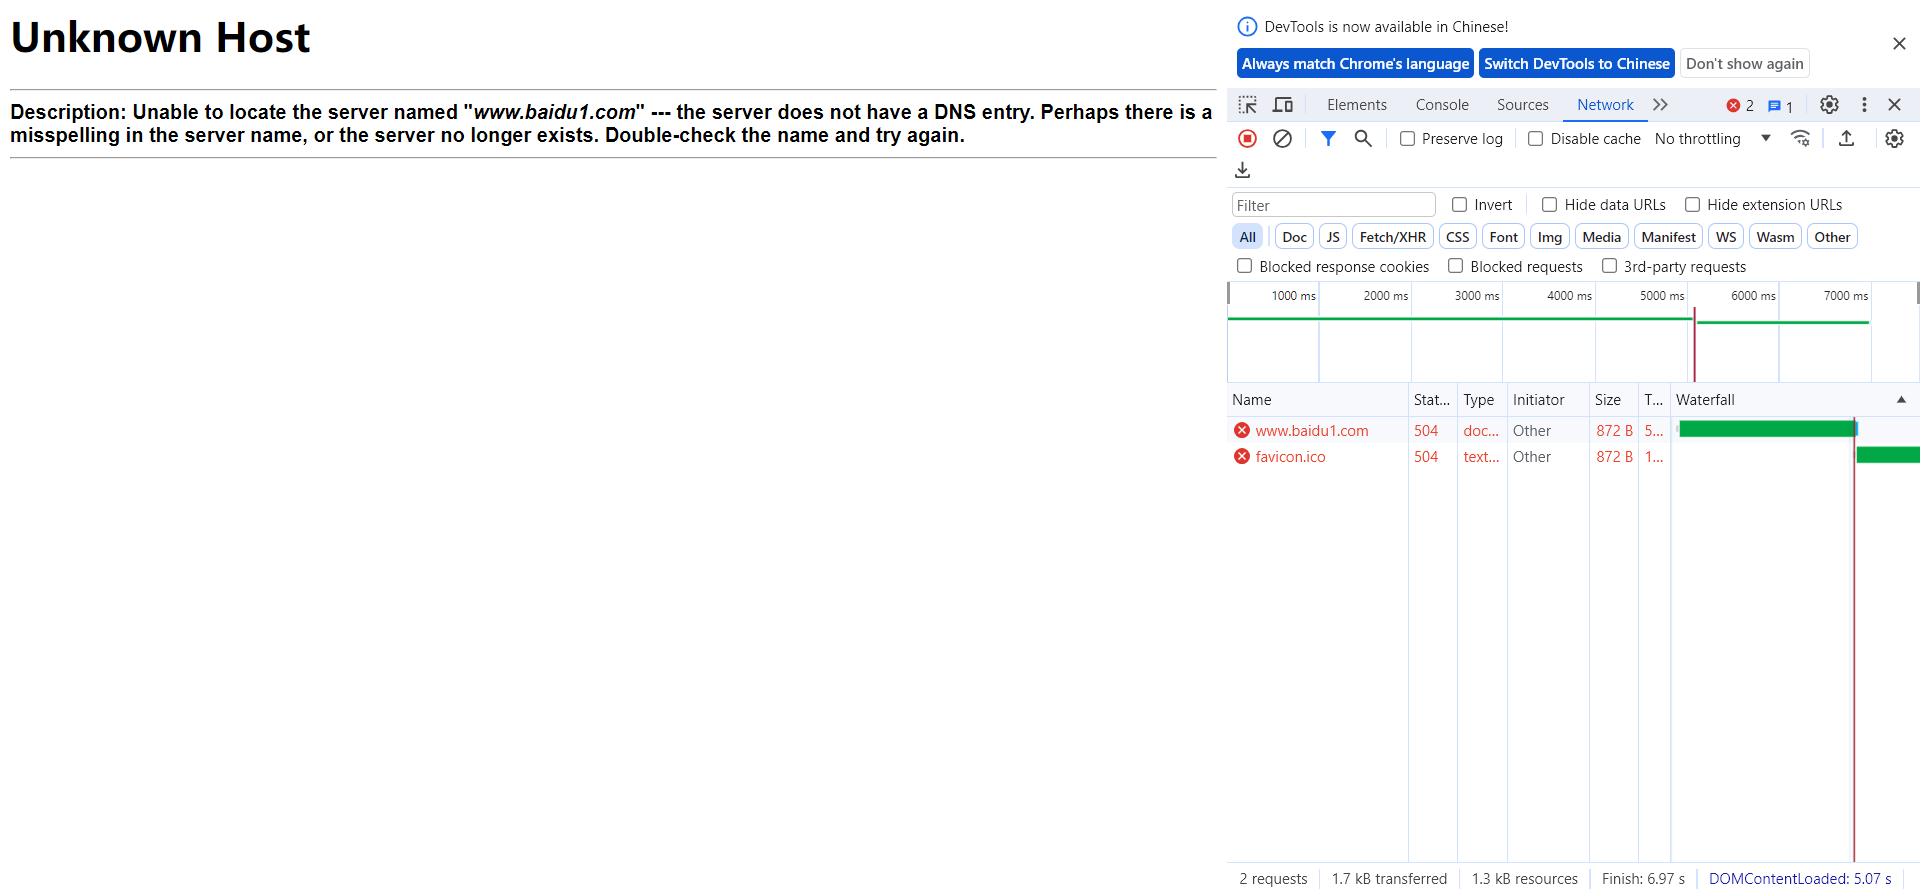Sort requests by Initiator column header
This screenshot has width=1920, height=894.
point(1547,400)
